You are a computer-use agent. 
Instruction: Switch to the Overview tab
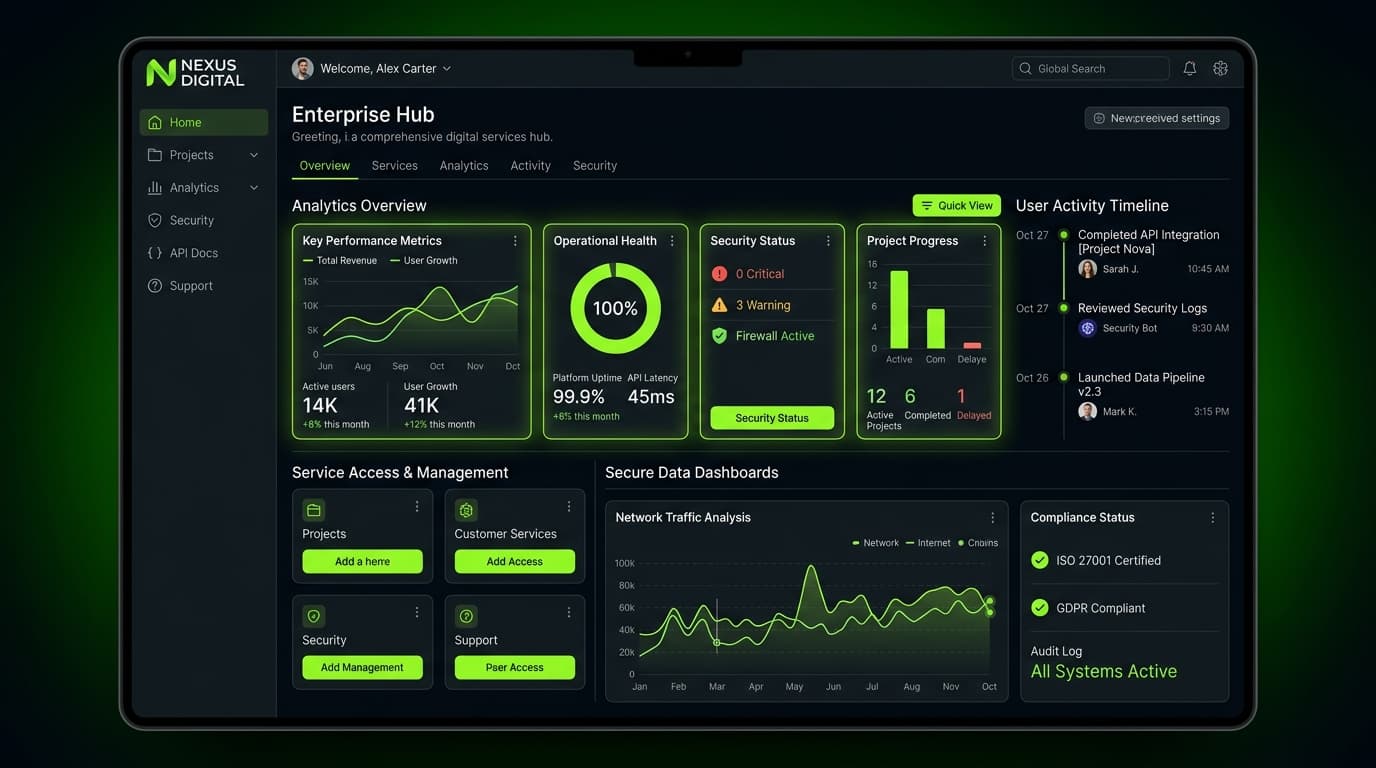pos(325,166)
